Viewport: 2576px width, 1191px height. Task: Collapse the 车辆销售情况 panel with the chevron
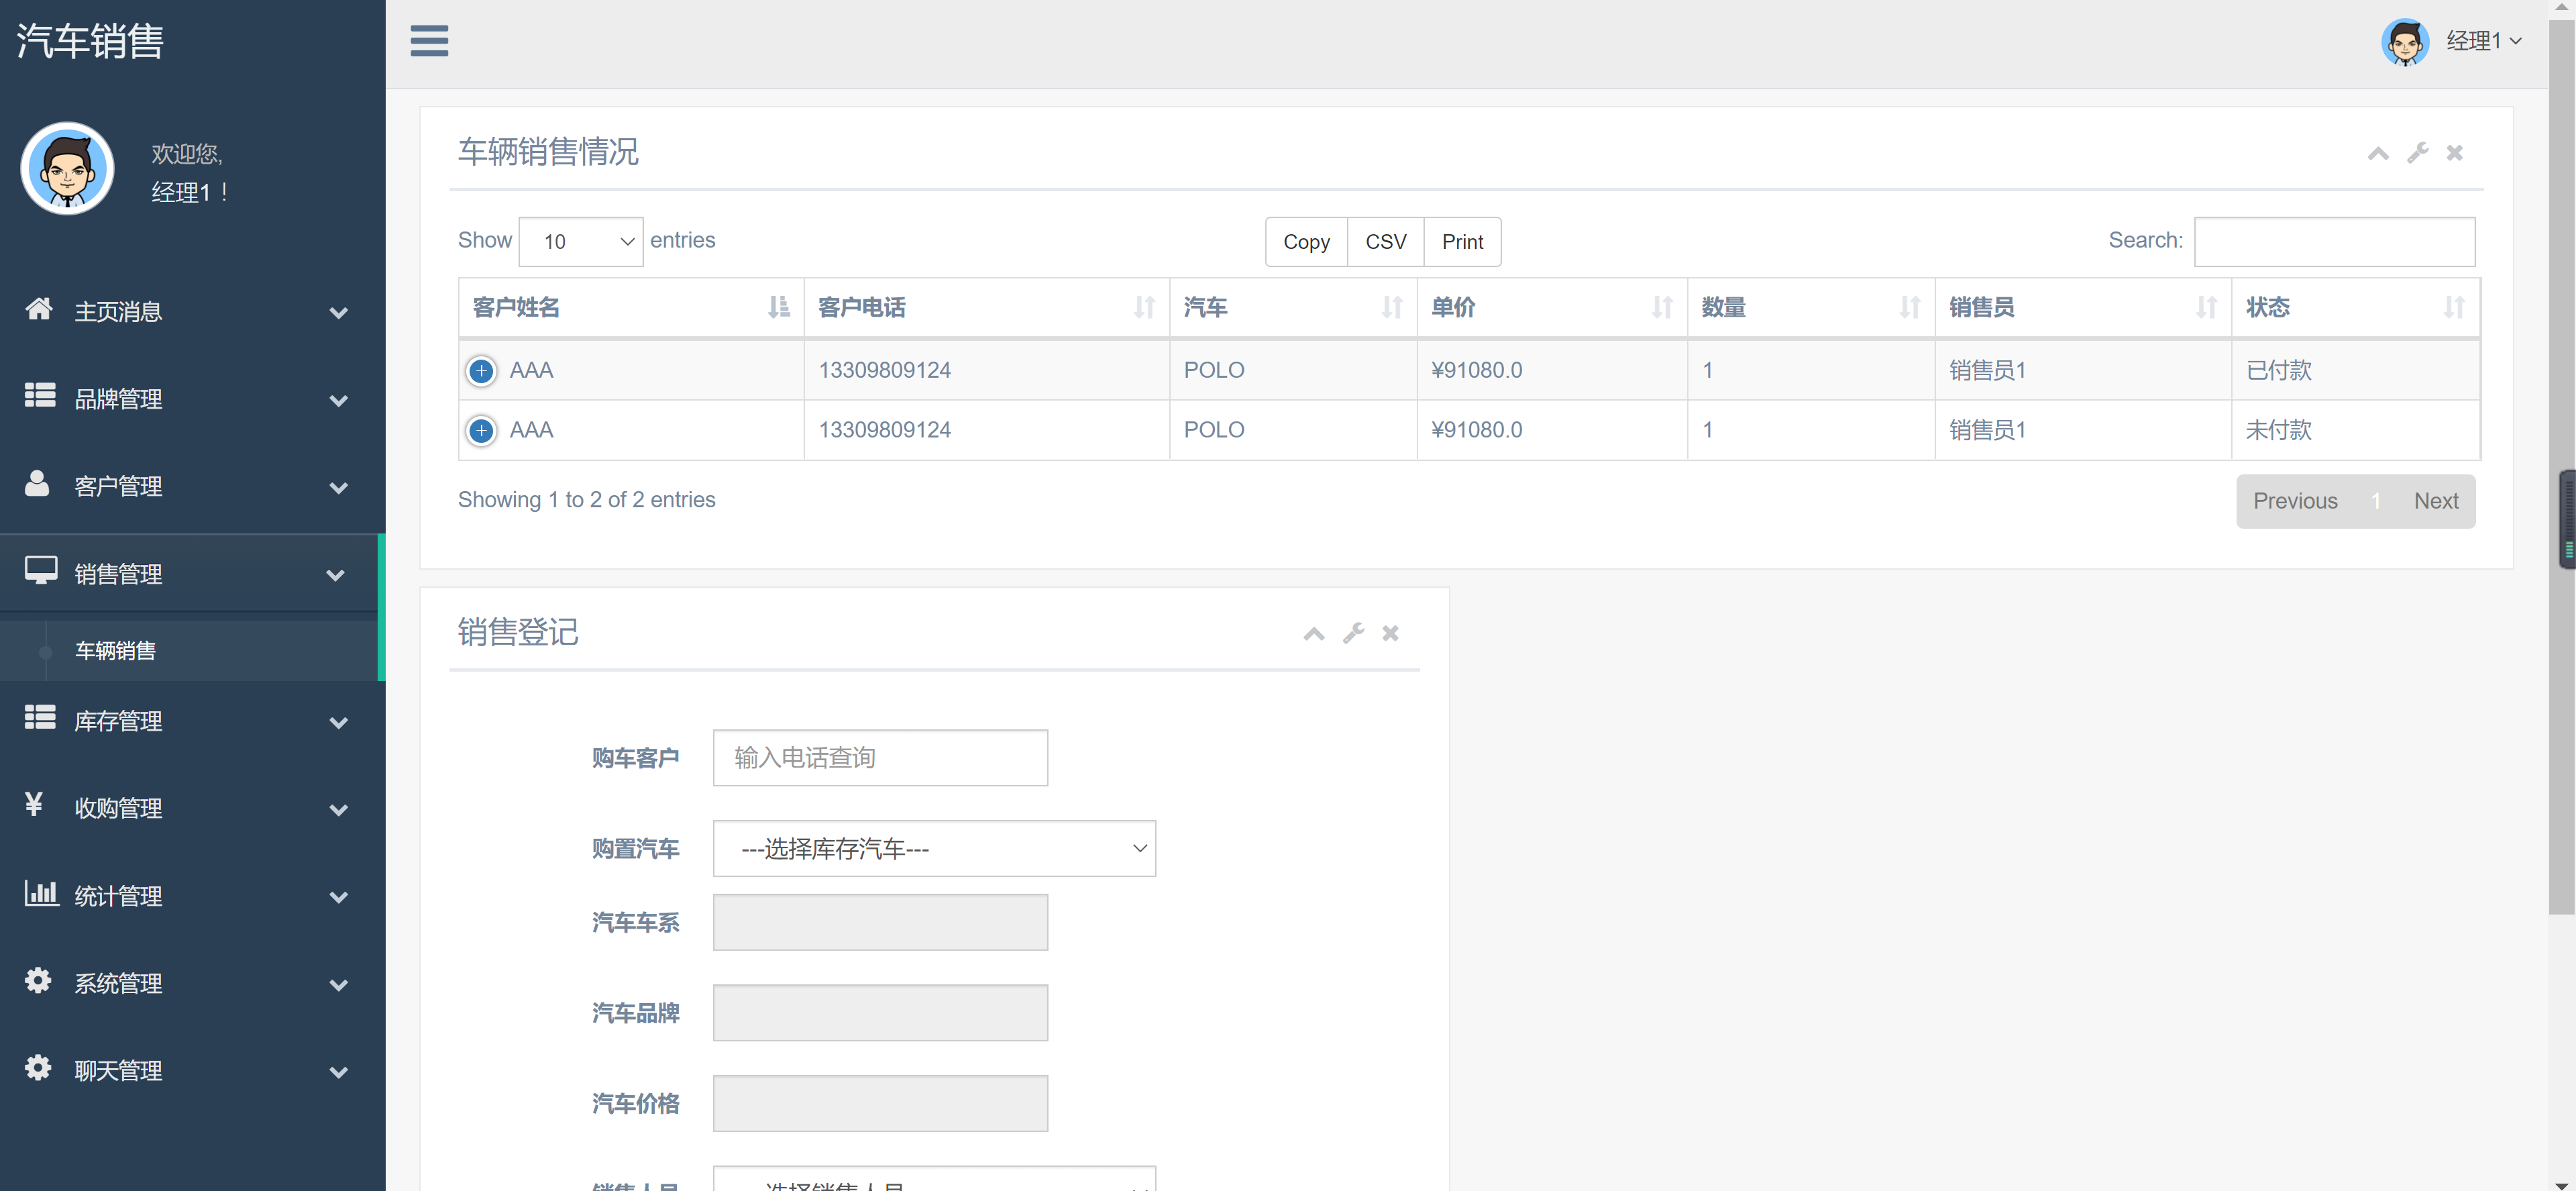(2378, 153)
